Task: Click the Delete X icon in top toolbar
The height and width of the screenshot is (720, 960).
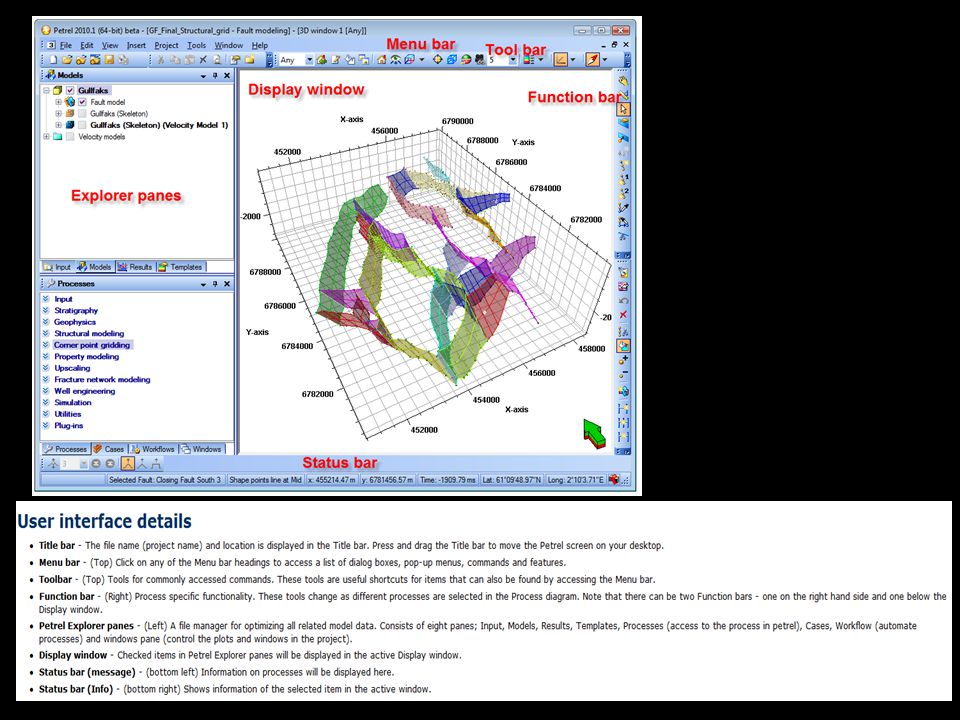Action: [x=203, y=59]
